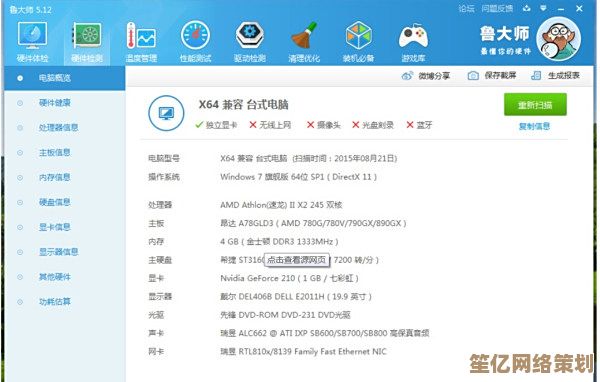Select 硬件检测 toolbar icon
This screenshot has width=600, height=382.
coord(87,42)
